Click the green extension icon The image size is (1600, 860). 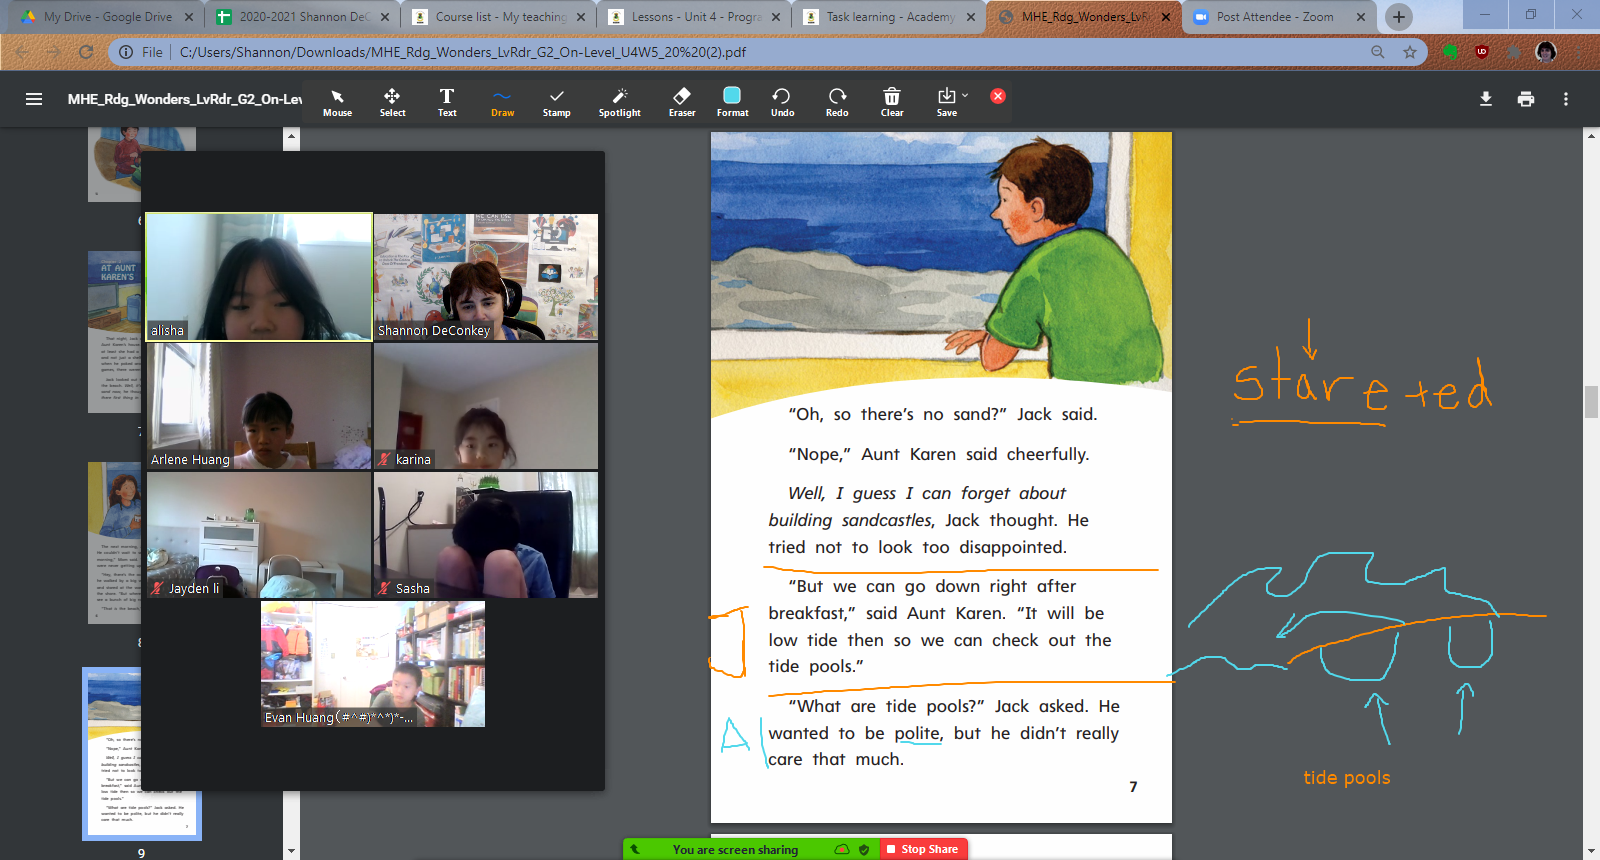pyautogui.click(x=1450, y=52)
